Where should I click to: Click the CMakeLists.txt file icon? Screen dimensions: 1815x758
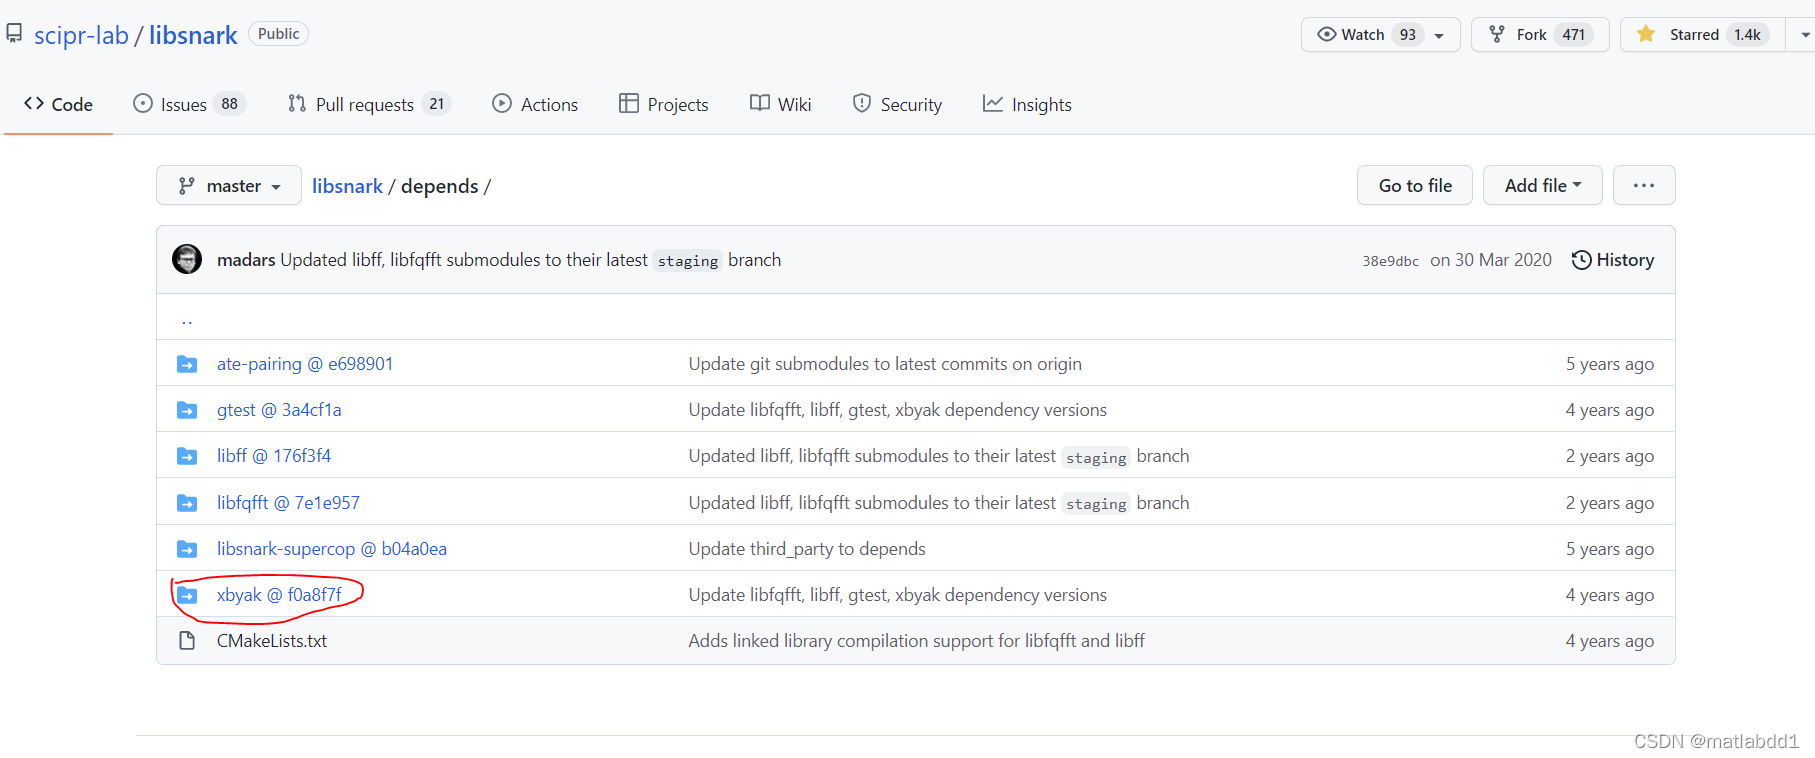tap(187, 641)
